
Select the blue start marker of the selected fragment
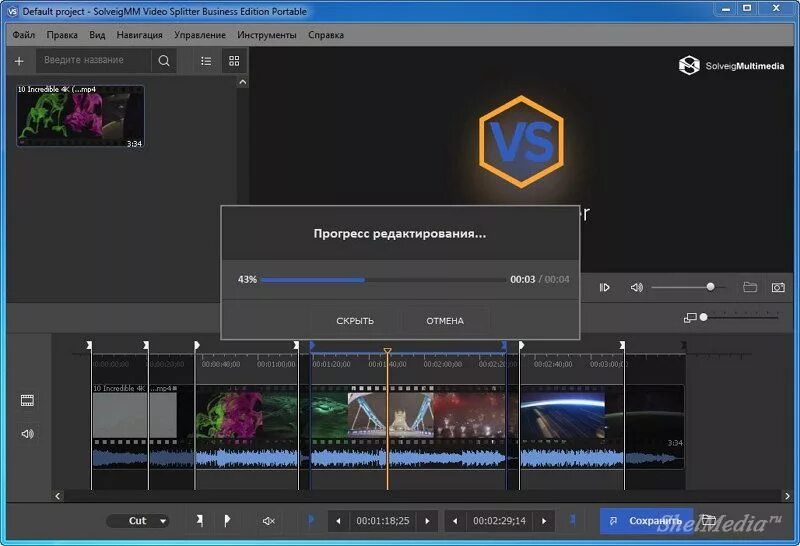[312, 345]
